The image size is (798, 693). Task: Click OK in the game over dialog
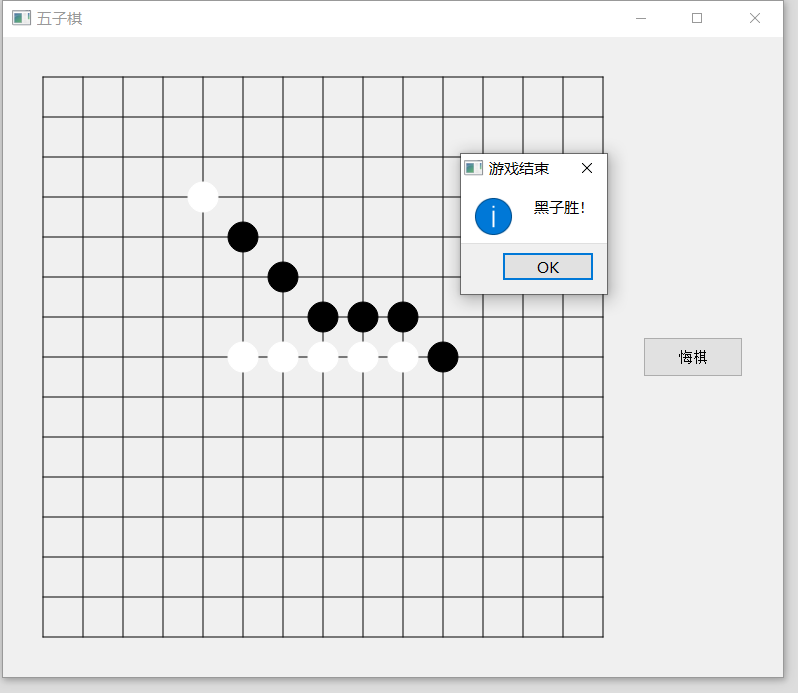[x=547, y=267]
